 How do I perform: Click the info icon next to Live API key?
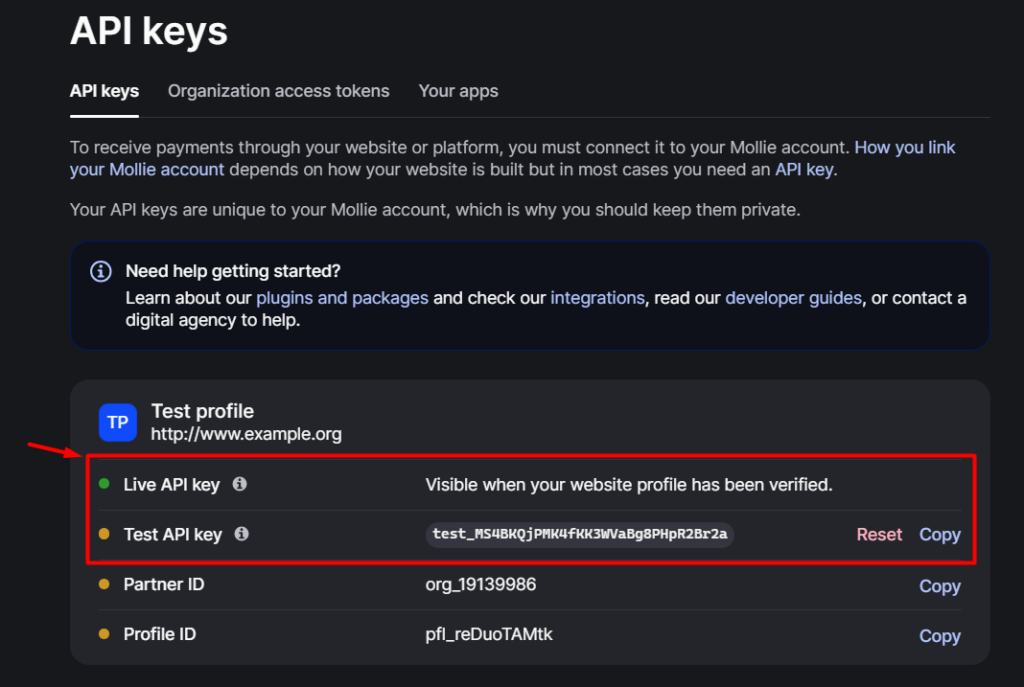[x=240, y=484]
